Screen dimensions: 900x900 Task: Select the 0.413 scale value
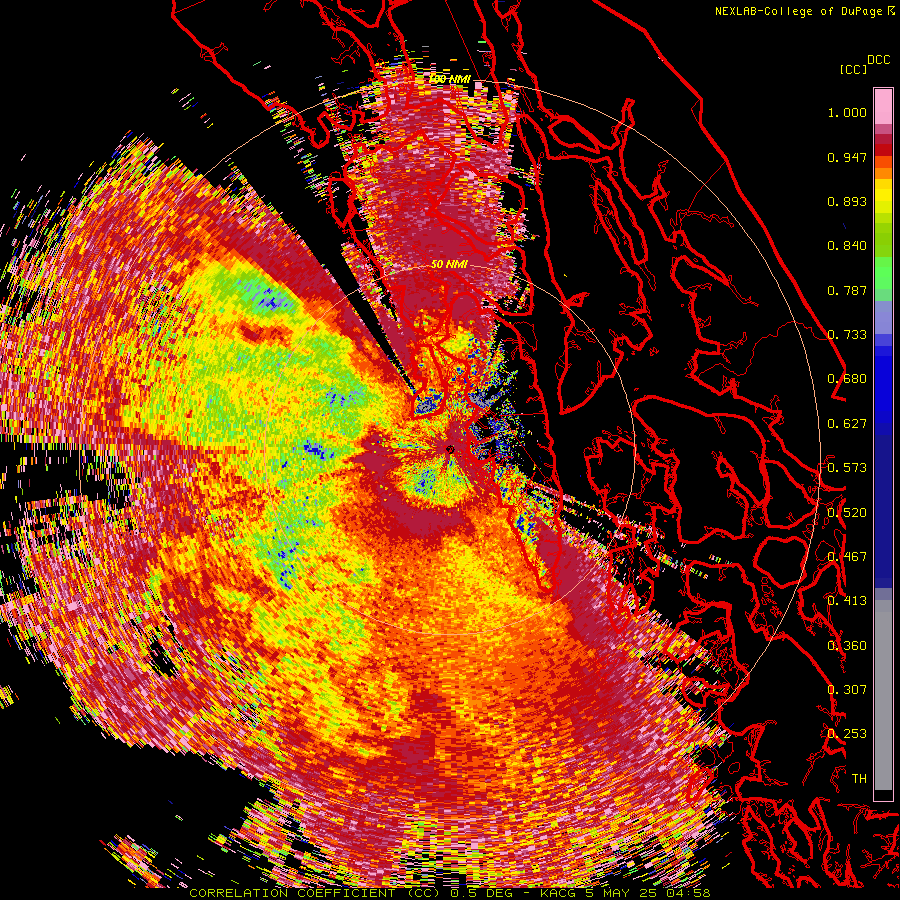847,601
